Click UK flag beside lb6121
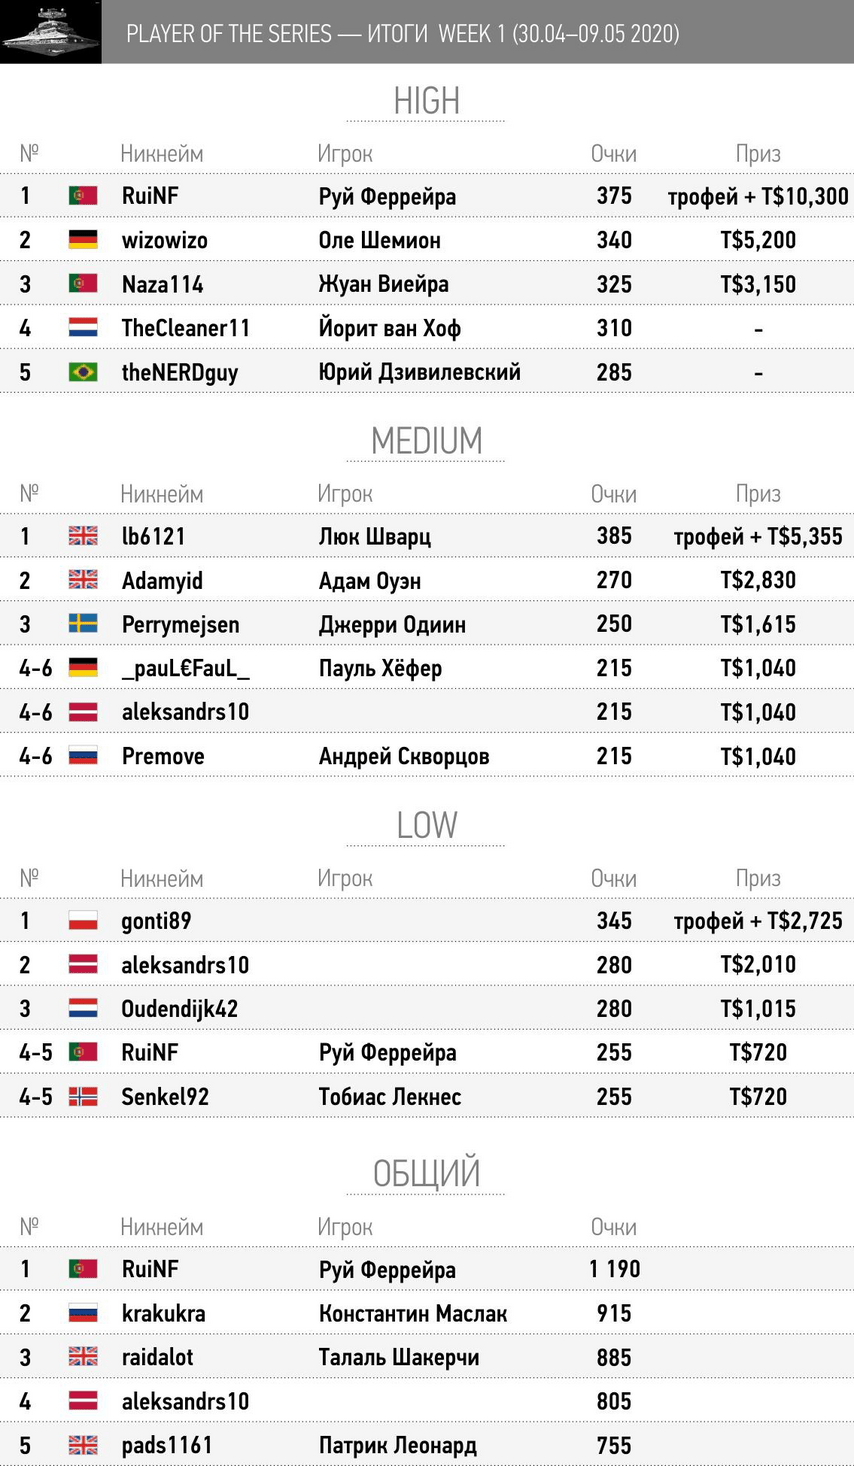Image resolution: width=854 pixels, height=1466 pixels. (83, 536)
